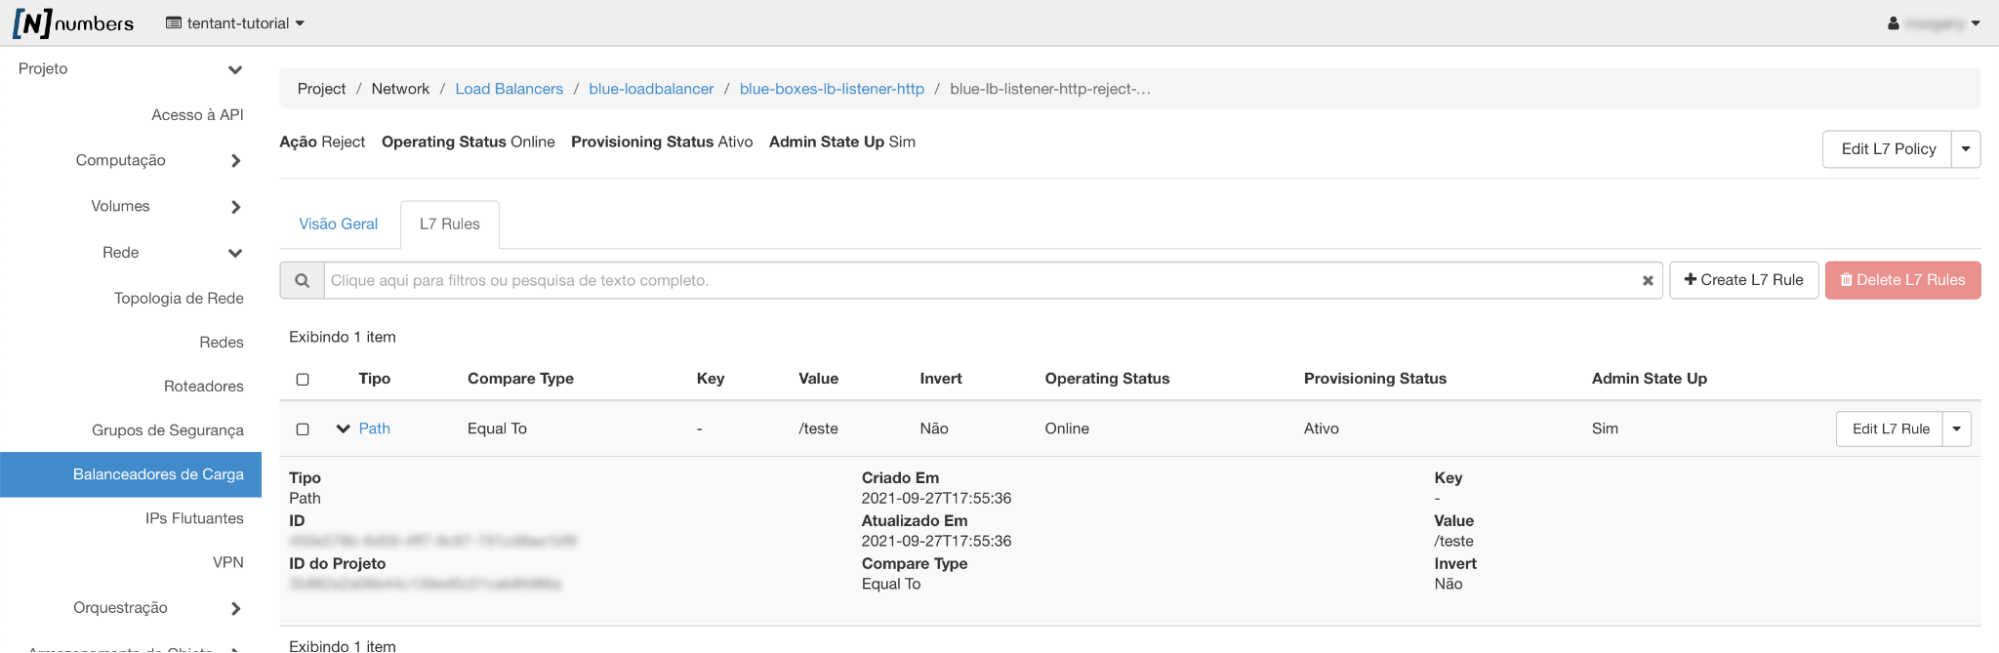The height and width of the screenshot is (653, 1999).
Task: Click the /teste value cell in table row
Action: pos(818,429)
